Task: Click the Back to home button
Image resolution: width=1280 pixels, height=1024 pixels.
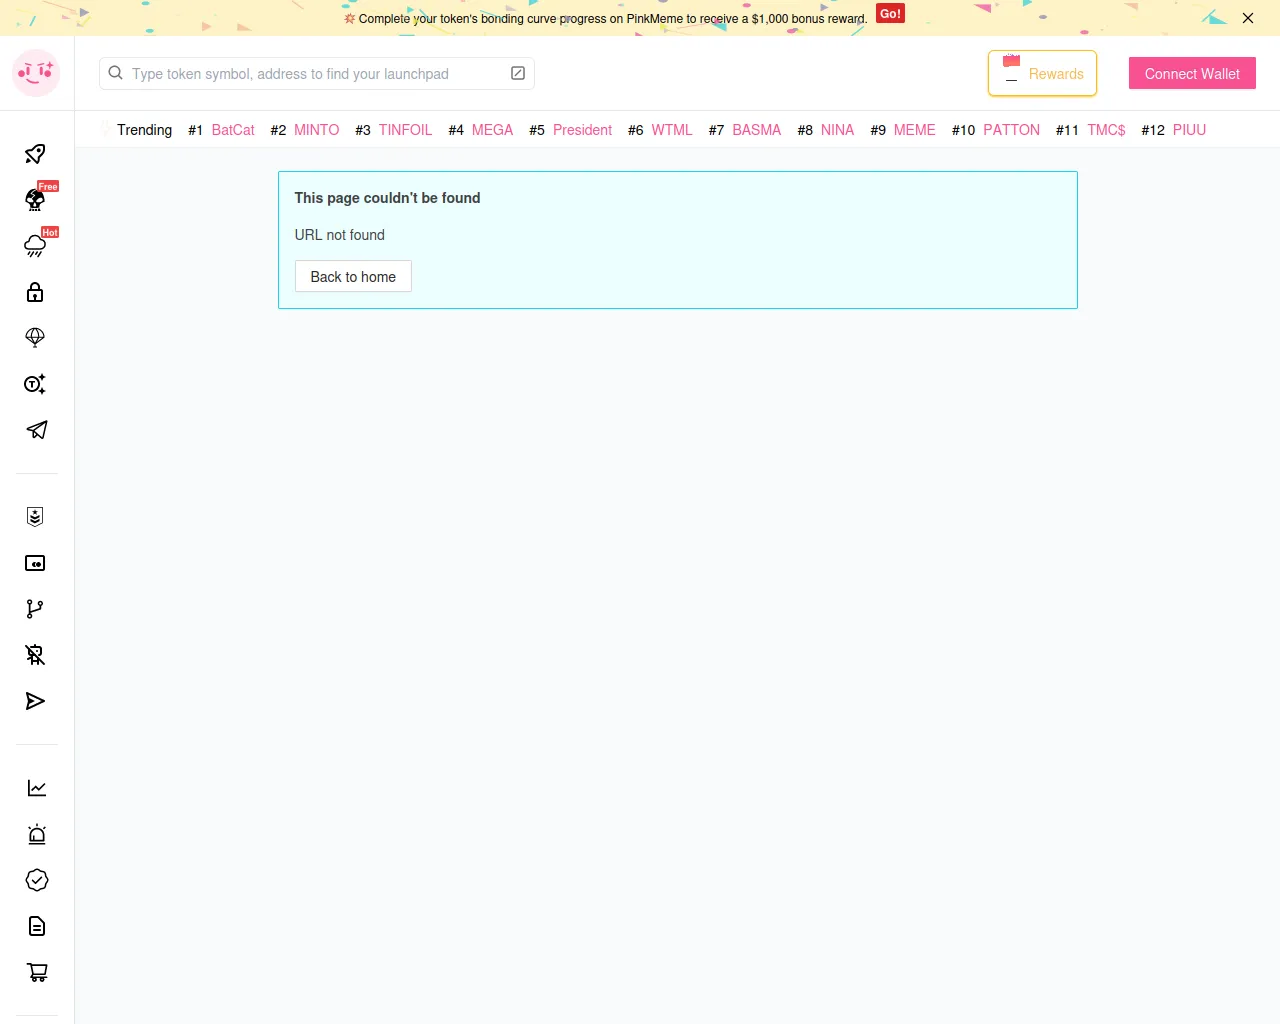Action: click(353, 277)
